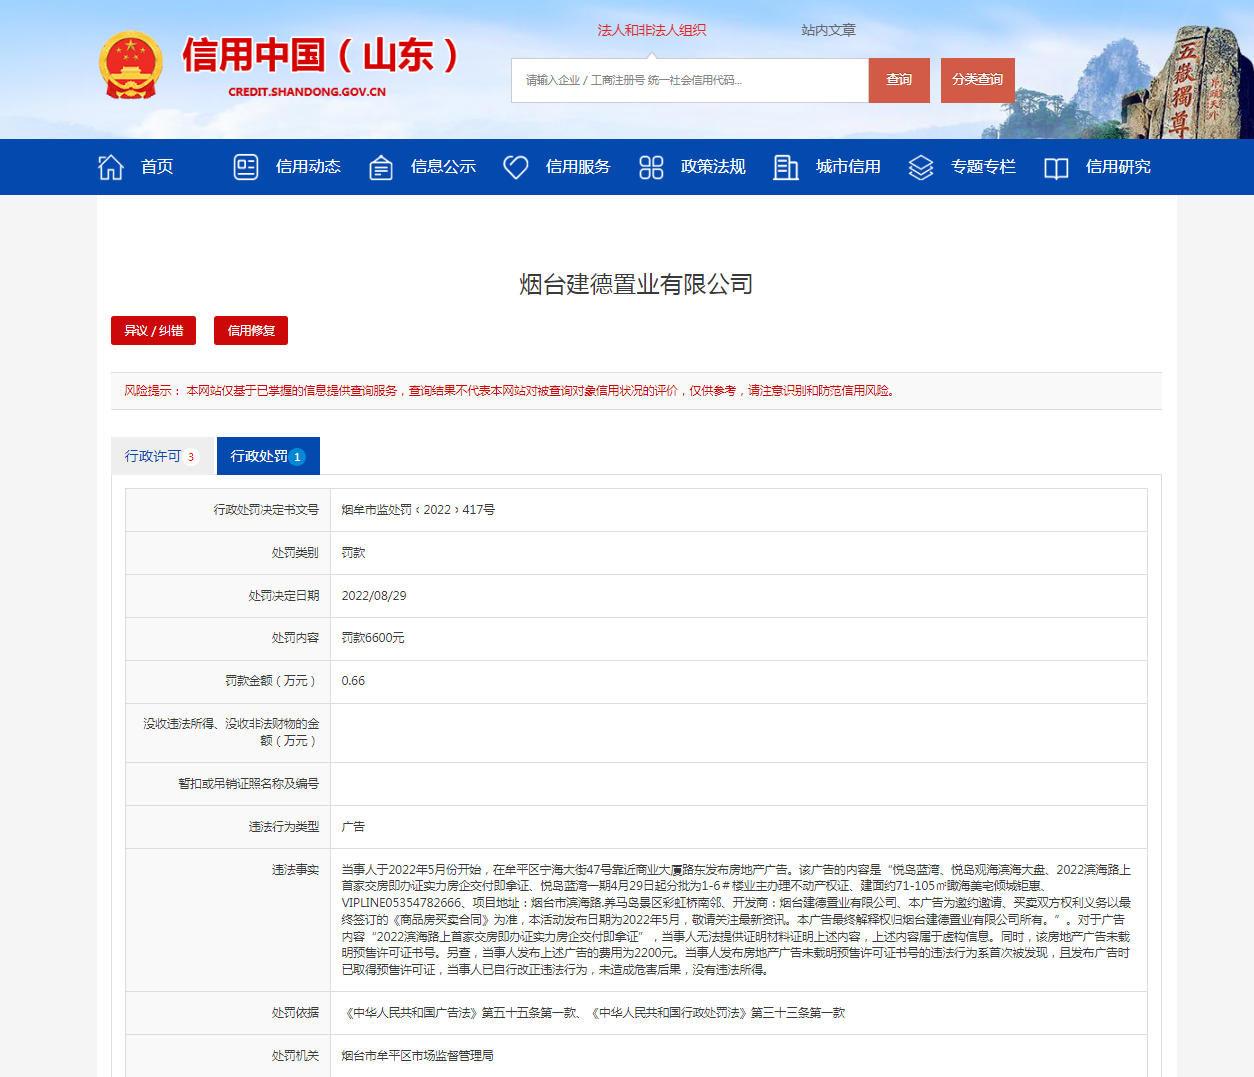This screenshot has width=1254, height=1077.
Task: Switch search to 站内文章
Action: pos(828,30)
